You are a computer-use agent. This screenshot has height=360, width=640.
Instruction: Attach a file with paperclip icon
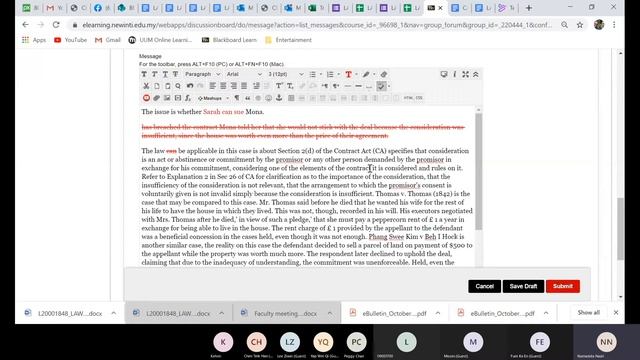[157, 98]
